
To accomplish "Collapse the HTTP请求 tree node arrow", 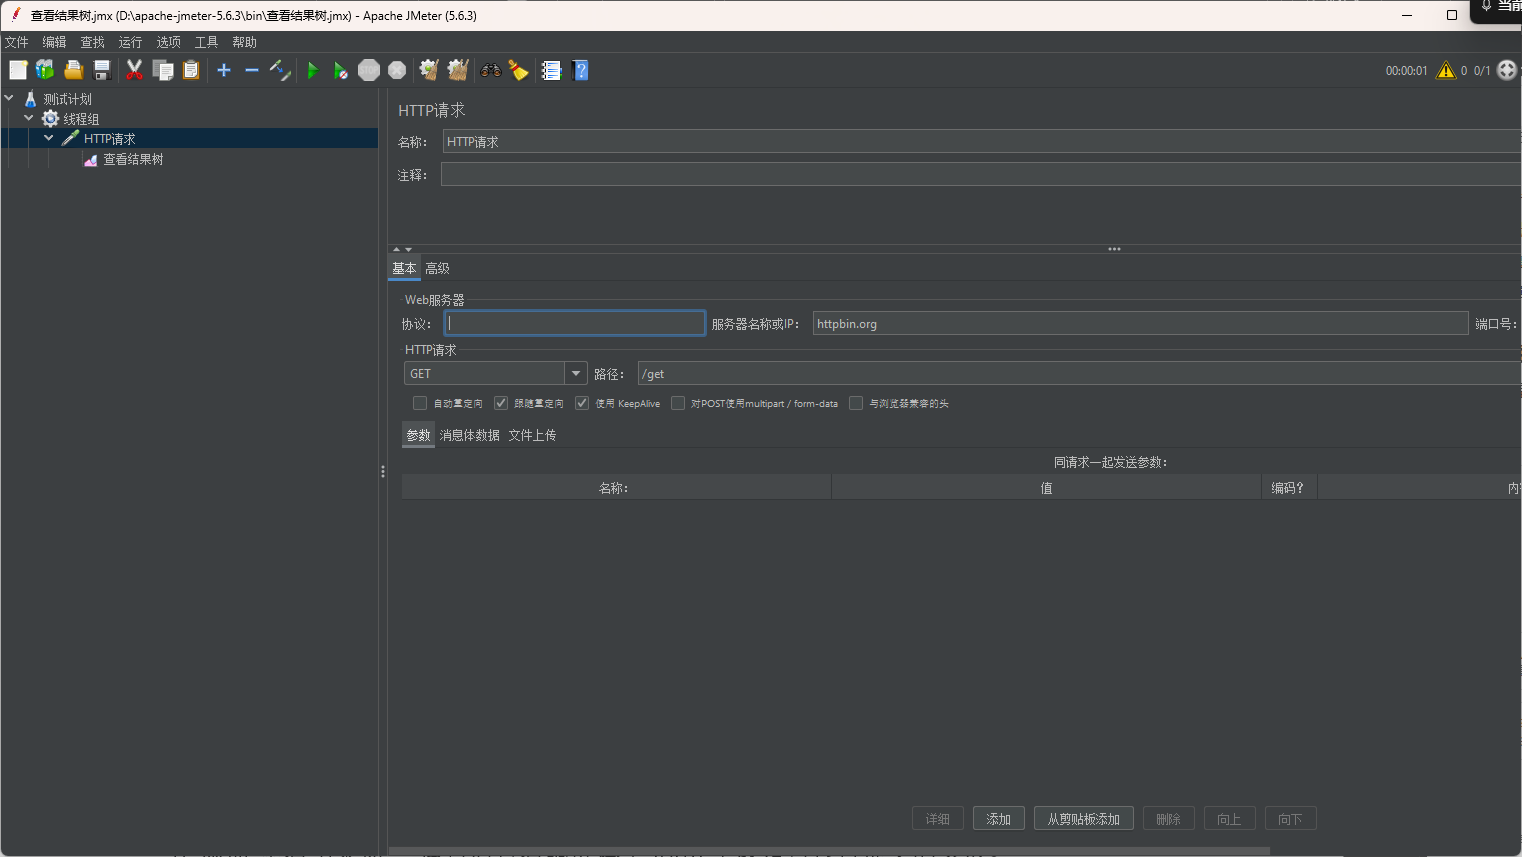I will pos(49,138).
